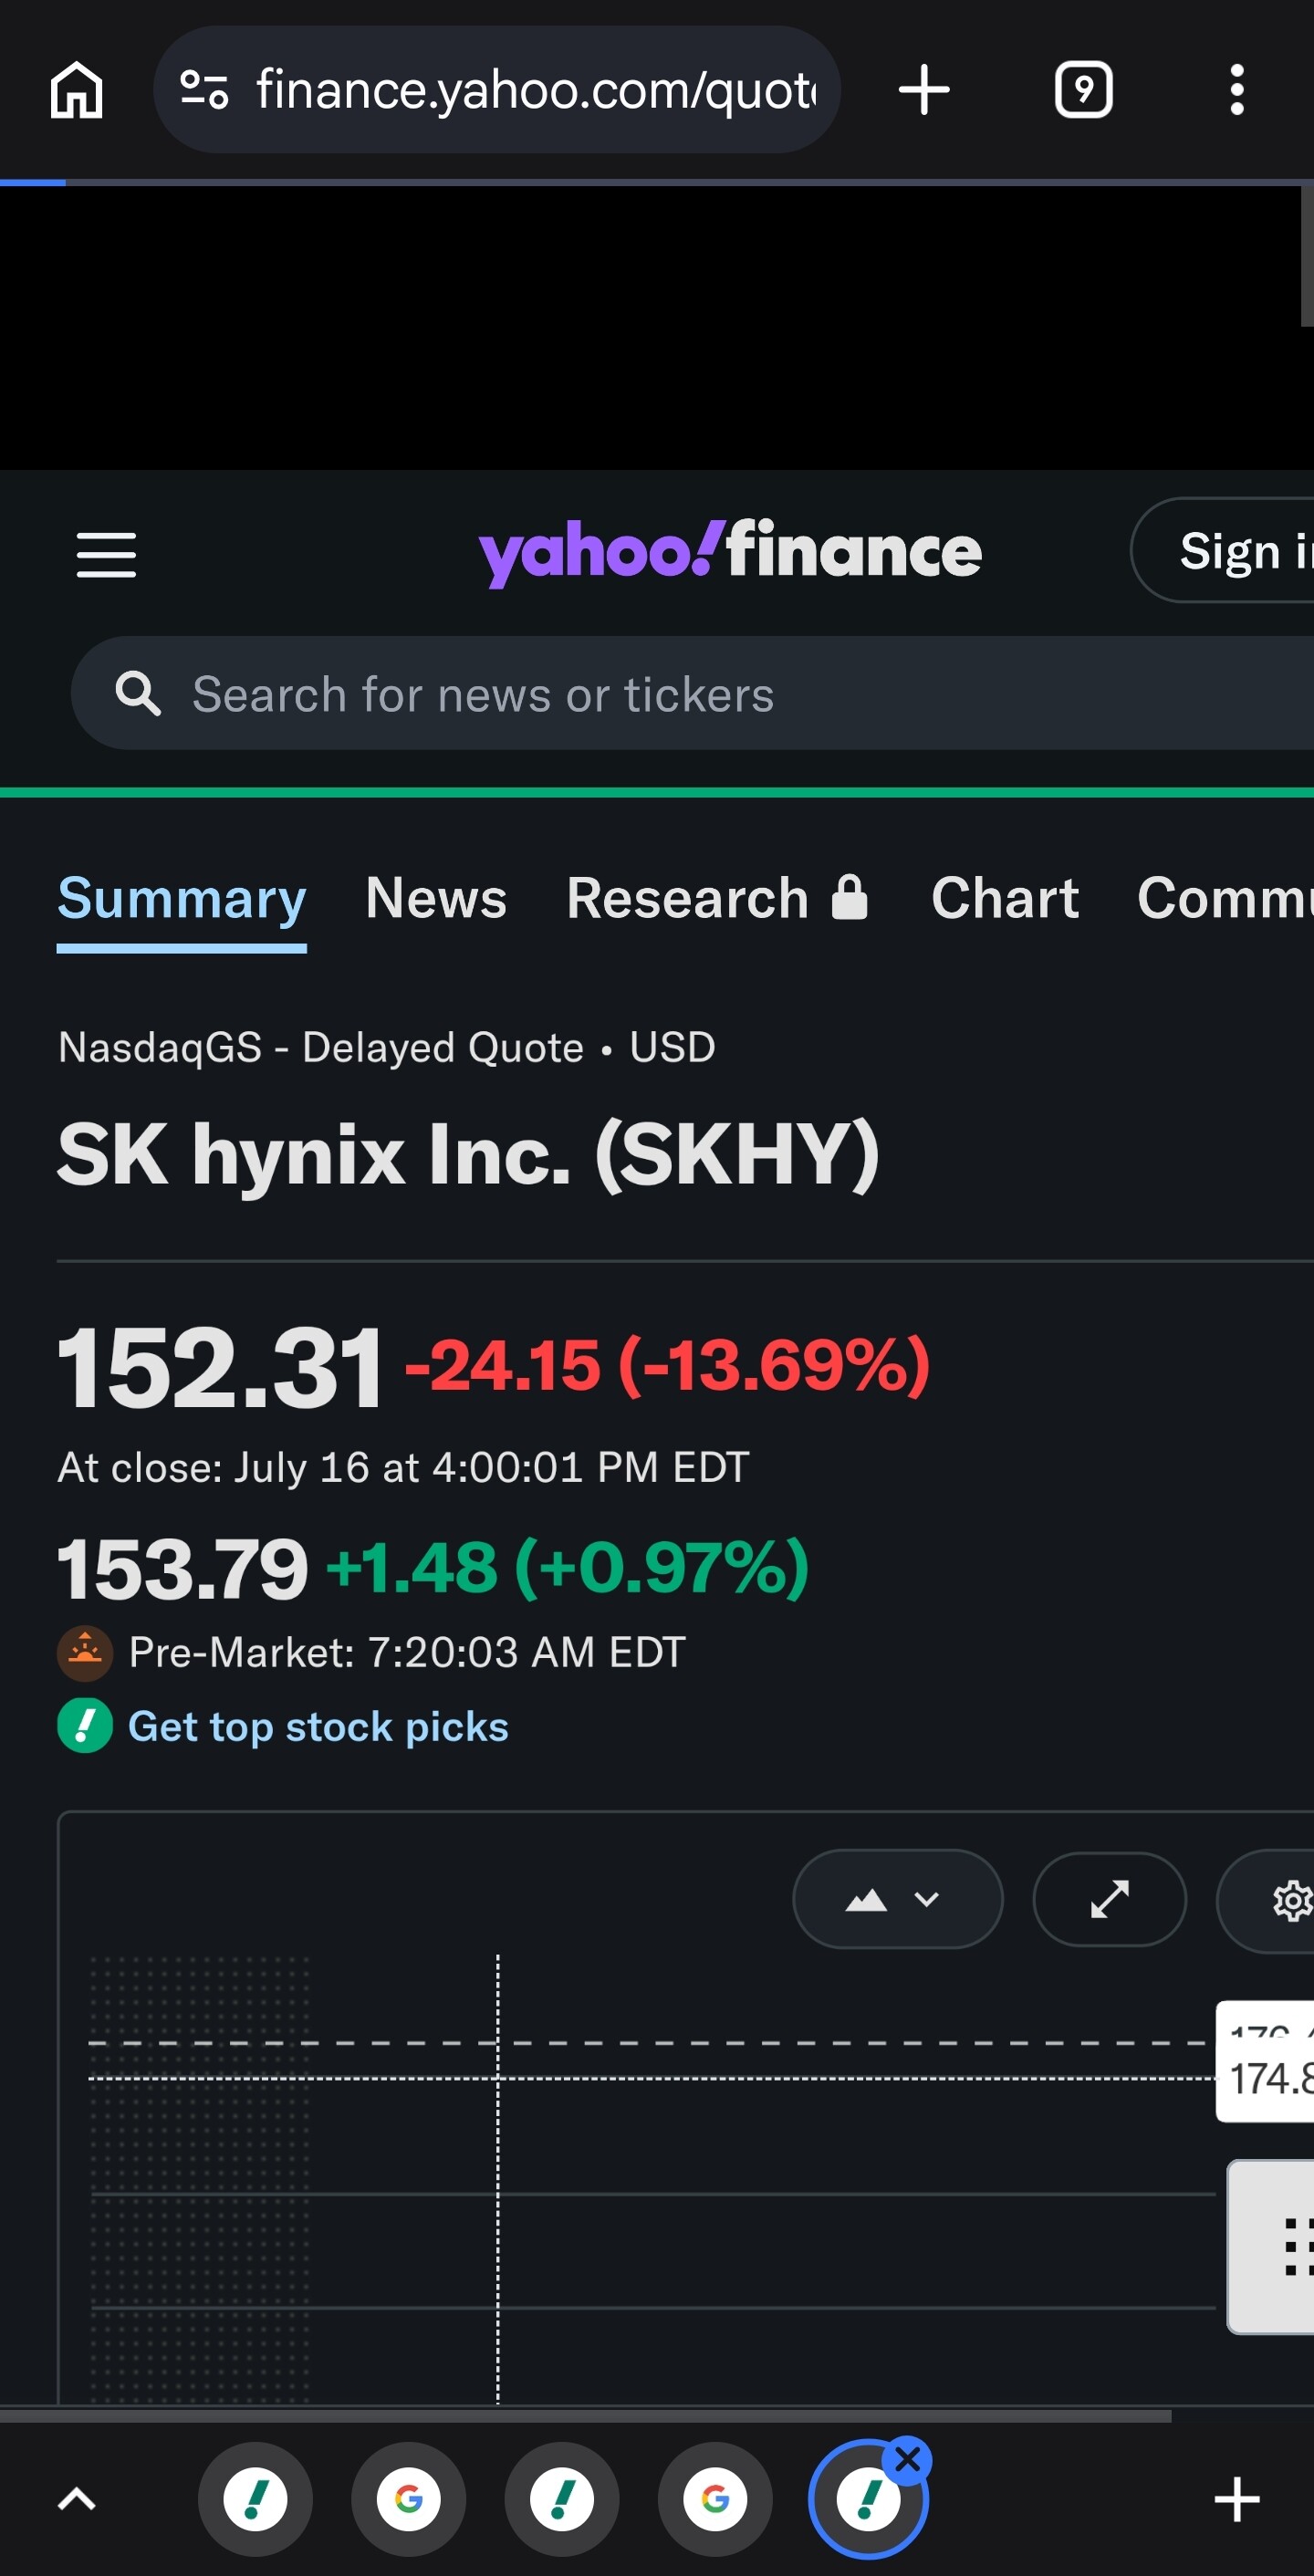Open a new tab with plus icon

click(x=924, y=90)
